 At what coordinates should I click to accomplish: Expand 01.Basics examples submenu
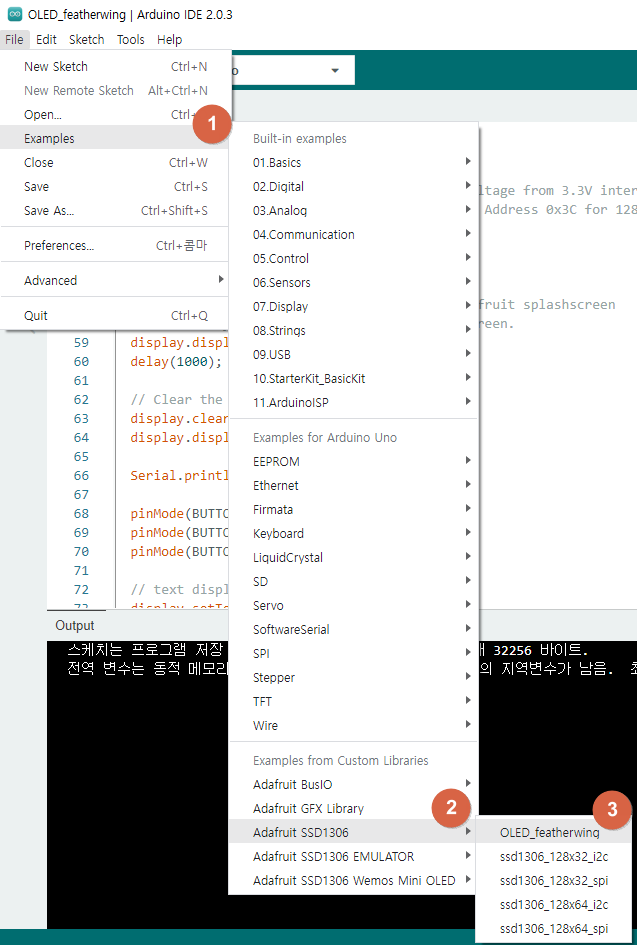[x=354, y=163]
